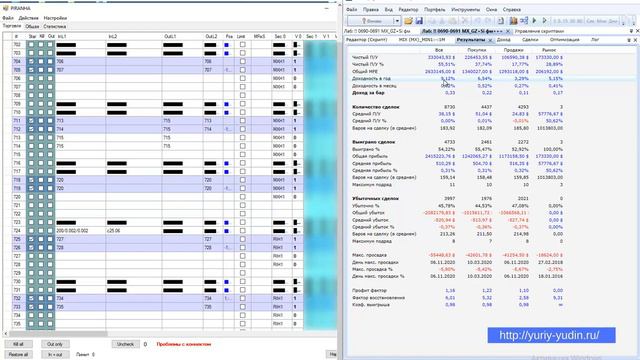
Task: Click the Kill all button
Action: [x=18, y=344]
